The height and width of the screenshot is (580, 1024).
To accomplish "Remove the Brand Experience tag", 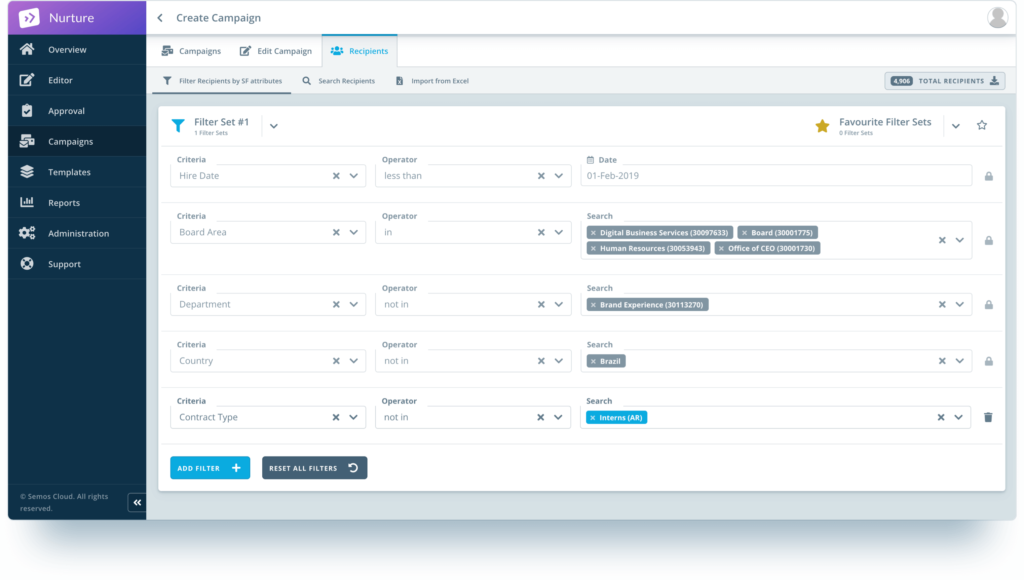I will click(593, 305).
